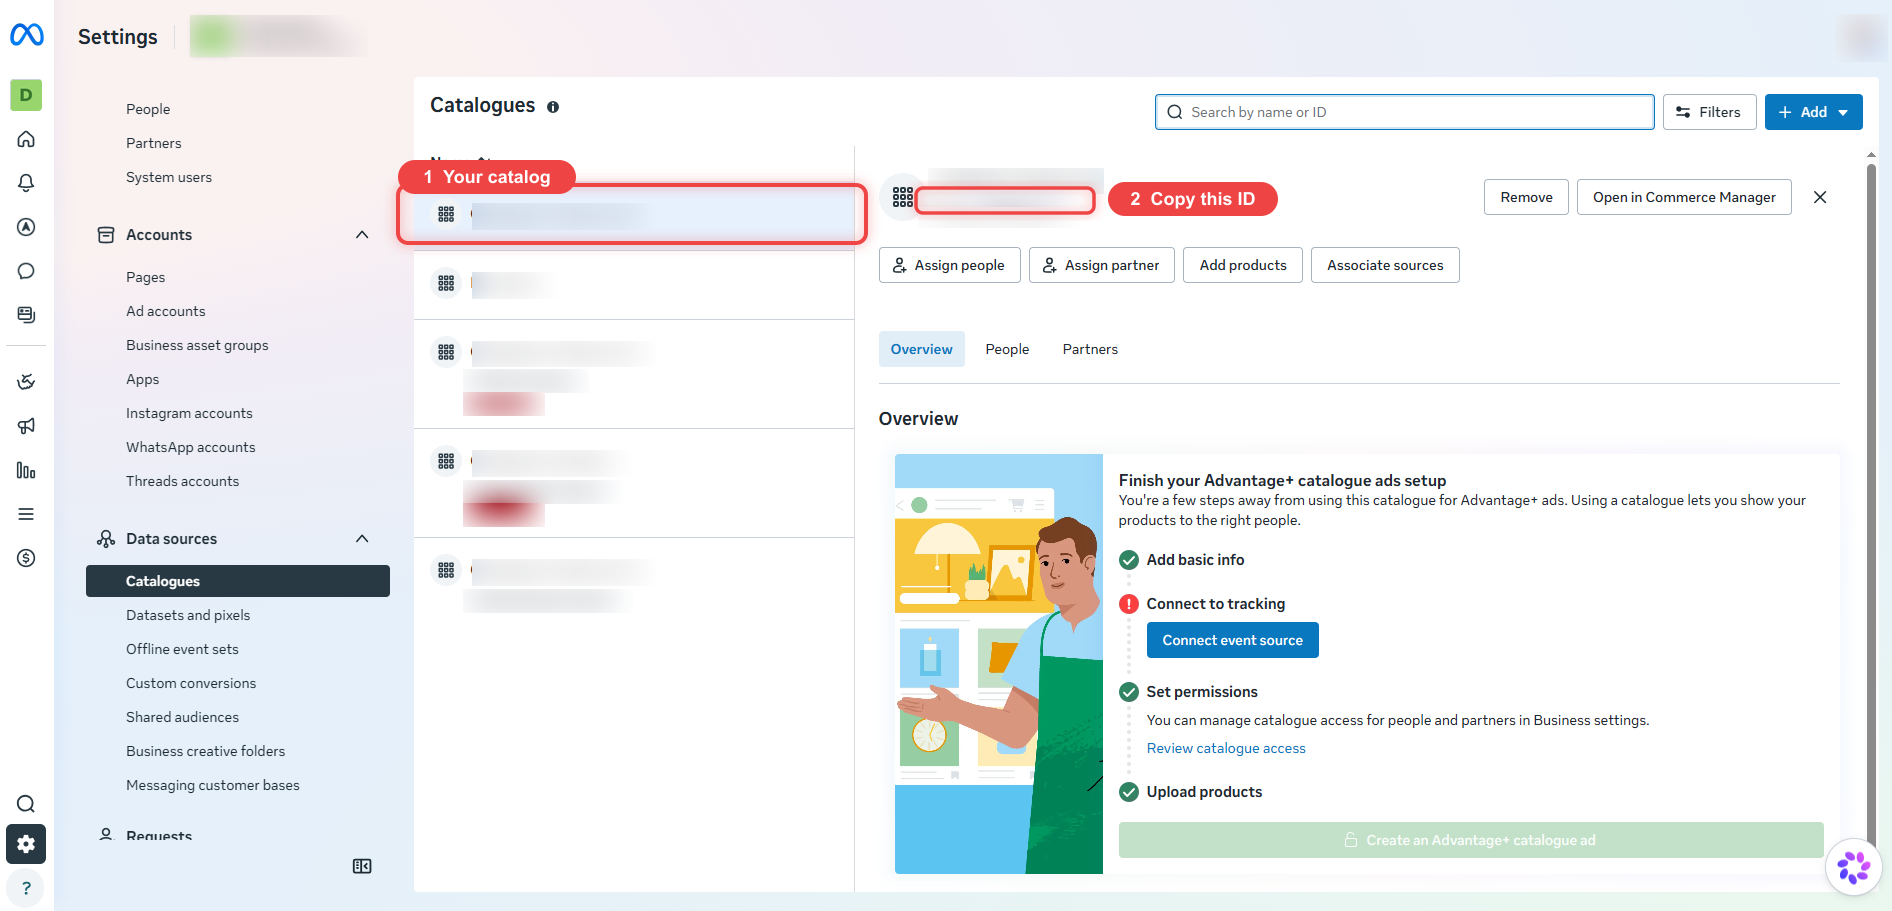Select Catalogues in Data sources
Image resolution: width=1892 pixels, height=911 pixels.
238,581
